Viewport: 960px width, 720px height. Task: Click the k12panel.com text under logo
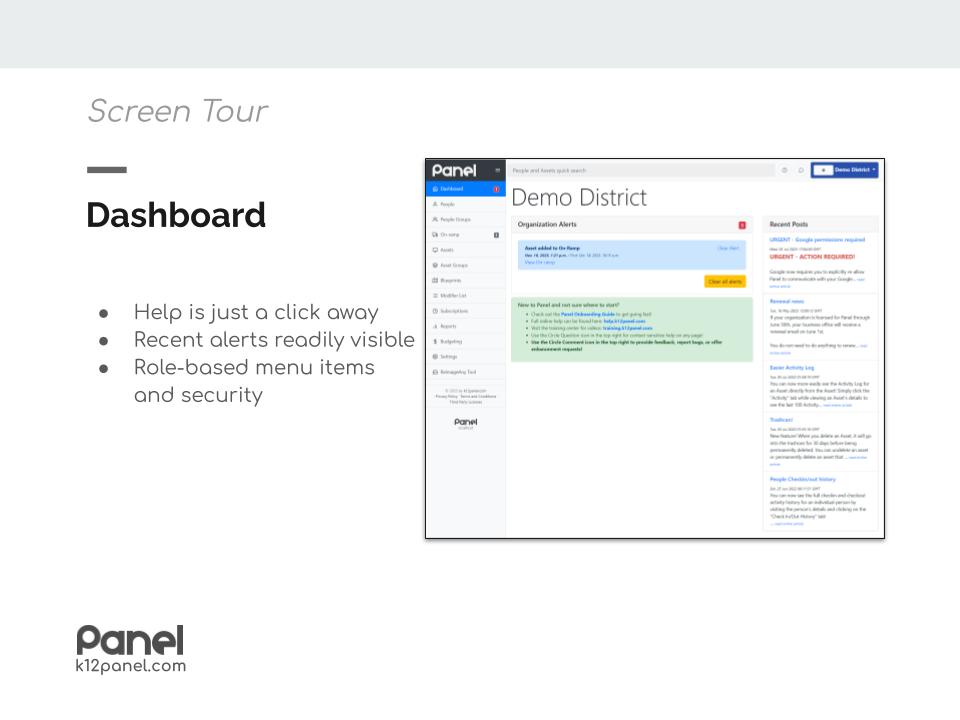pos(130,666)
